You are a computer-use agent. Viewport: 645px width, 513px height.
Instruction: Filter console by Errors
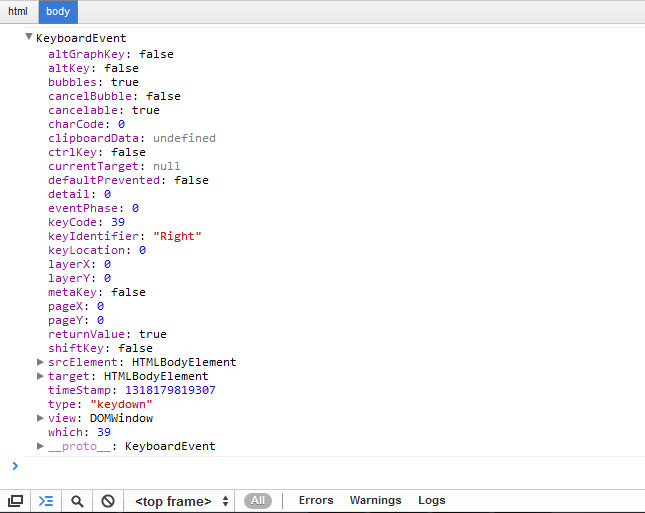coord(316,500)
